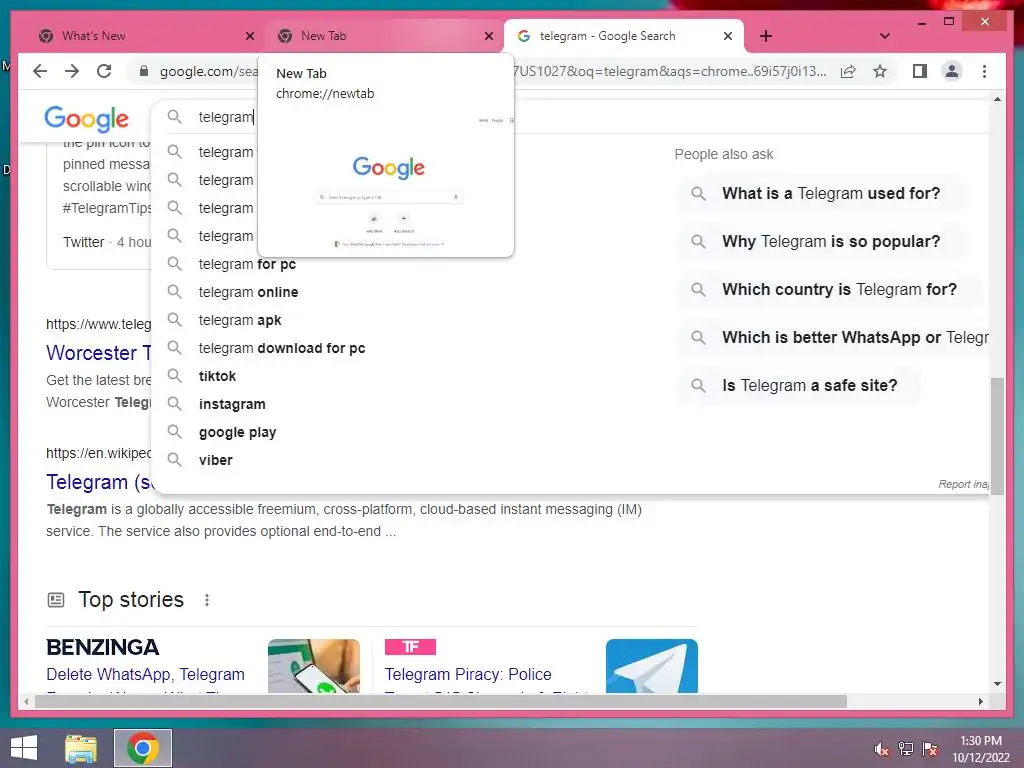Click the network tray icon
Viewport: 1024px width, 768px height.
click(905, 749)
